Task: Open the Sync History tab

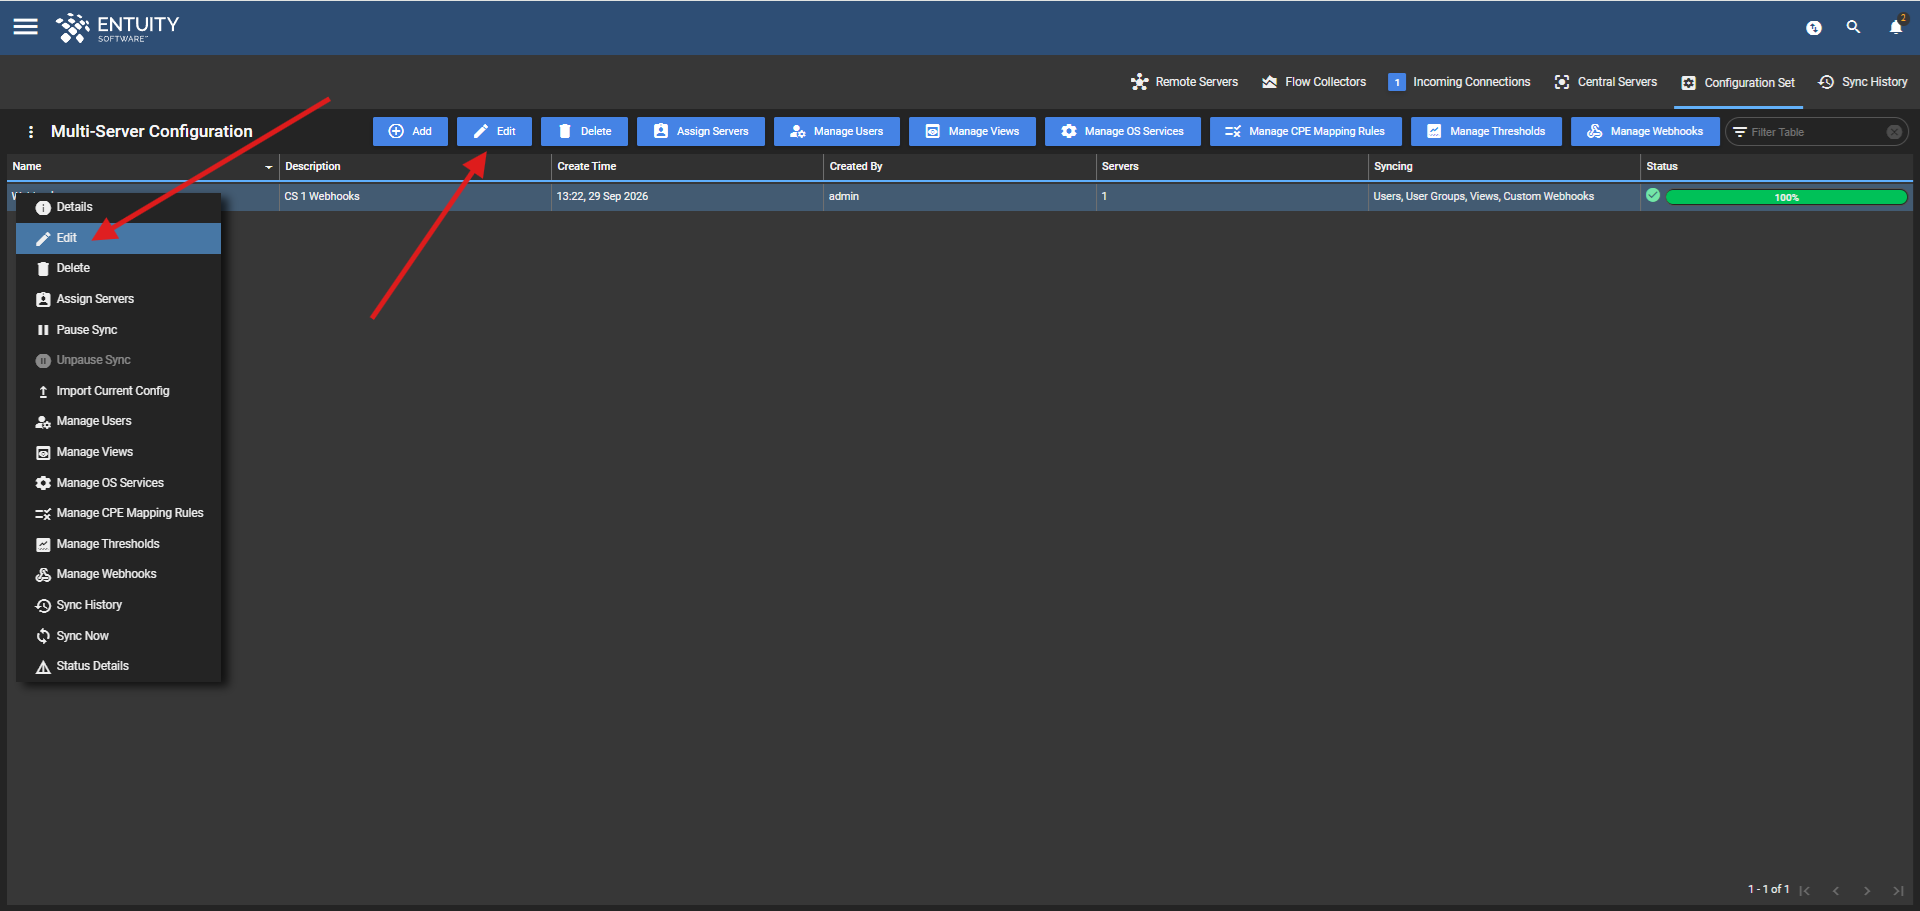Action: point(1863,82)
